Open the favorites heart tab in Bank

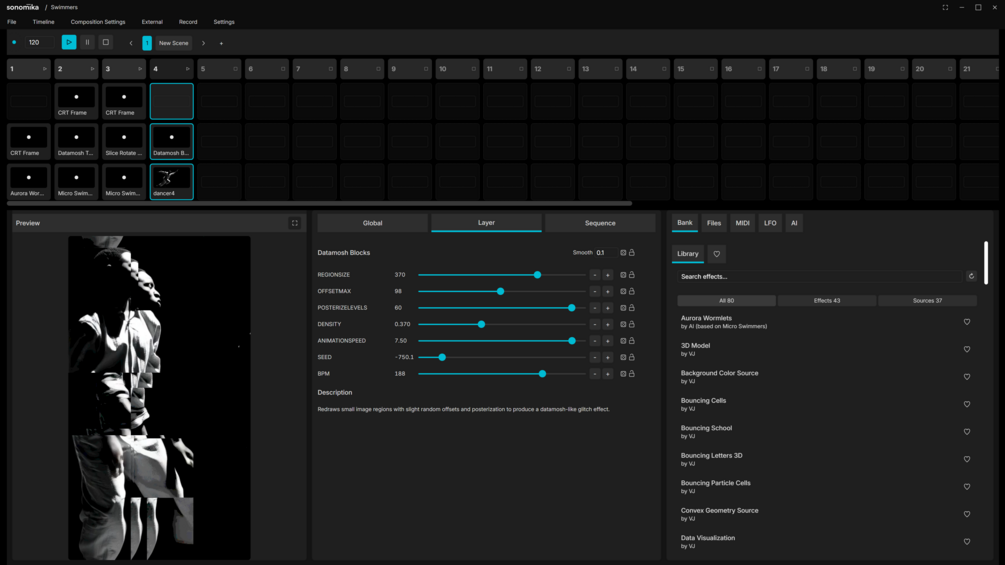tap(717, 254)
